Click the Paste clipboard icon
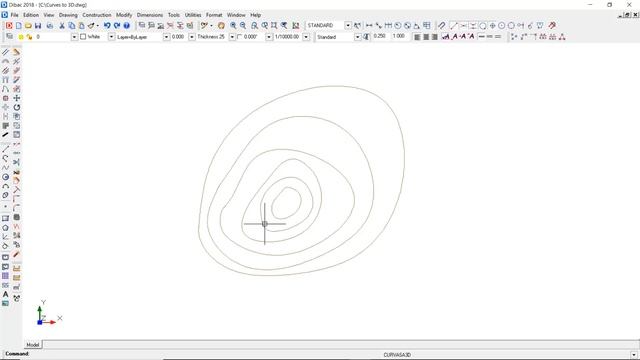Viewport: 640px width, 360px height. coord(82,25)
